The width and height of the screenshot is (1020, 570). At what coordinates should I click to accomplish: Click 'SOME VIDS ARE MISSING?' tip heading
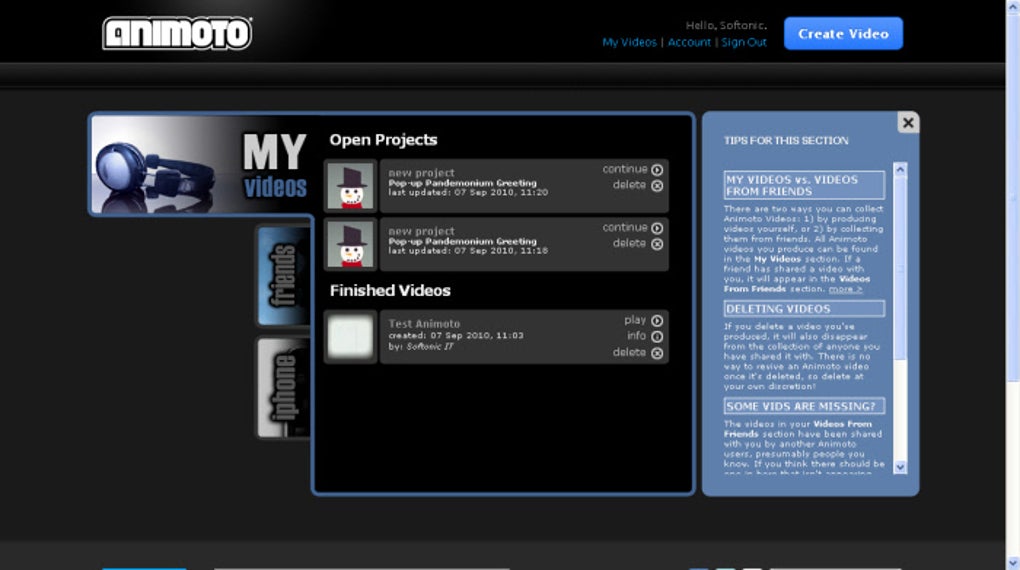tap(804, 406)
